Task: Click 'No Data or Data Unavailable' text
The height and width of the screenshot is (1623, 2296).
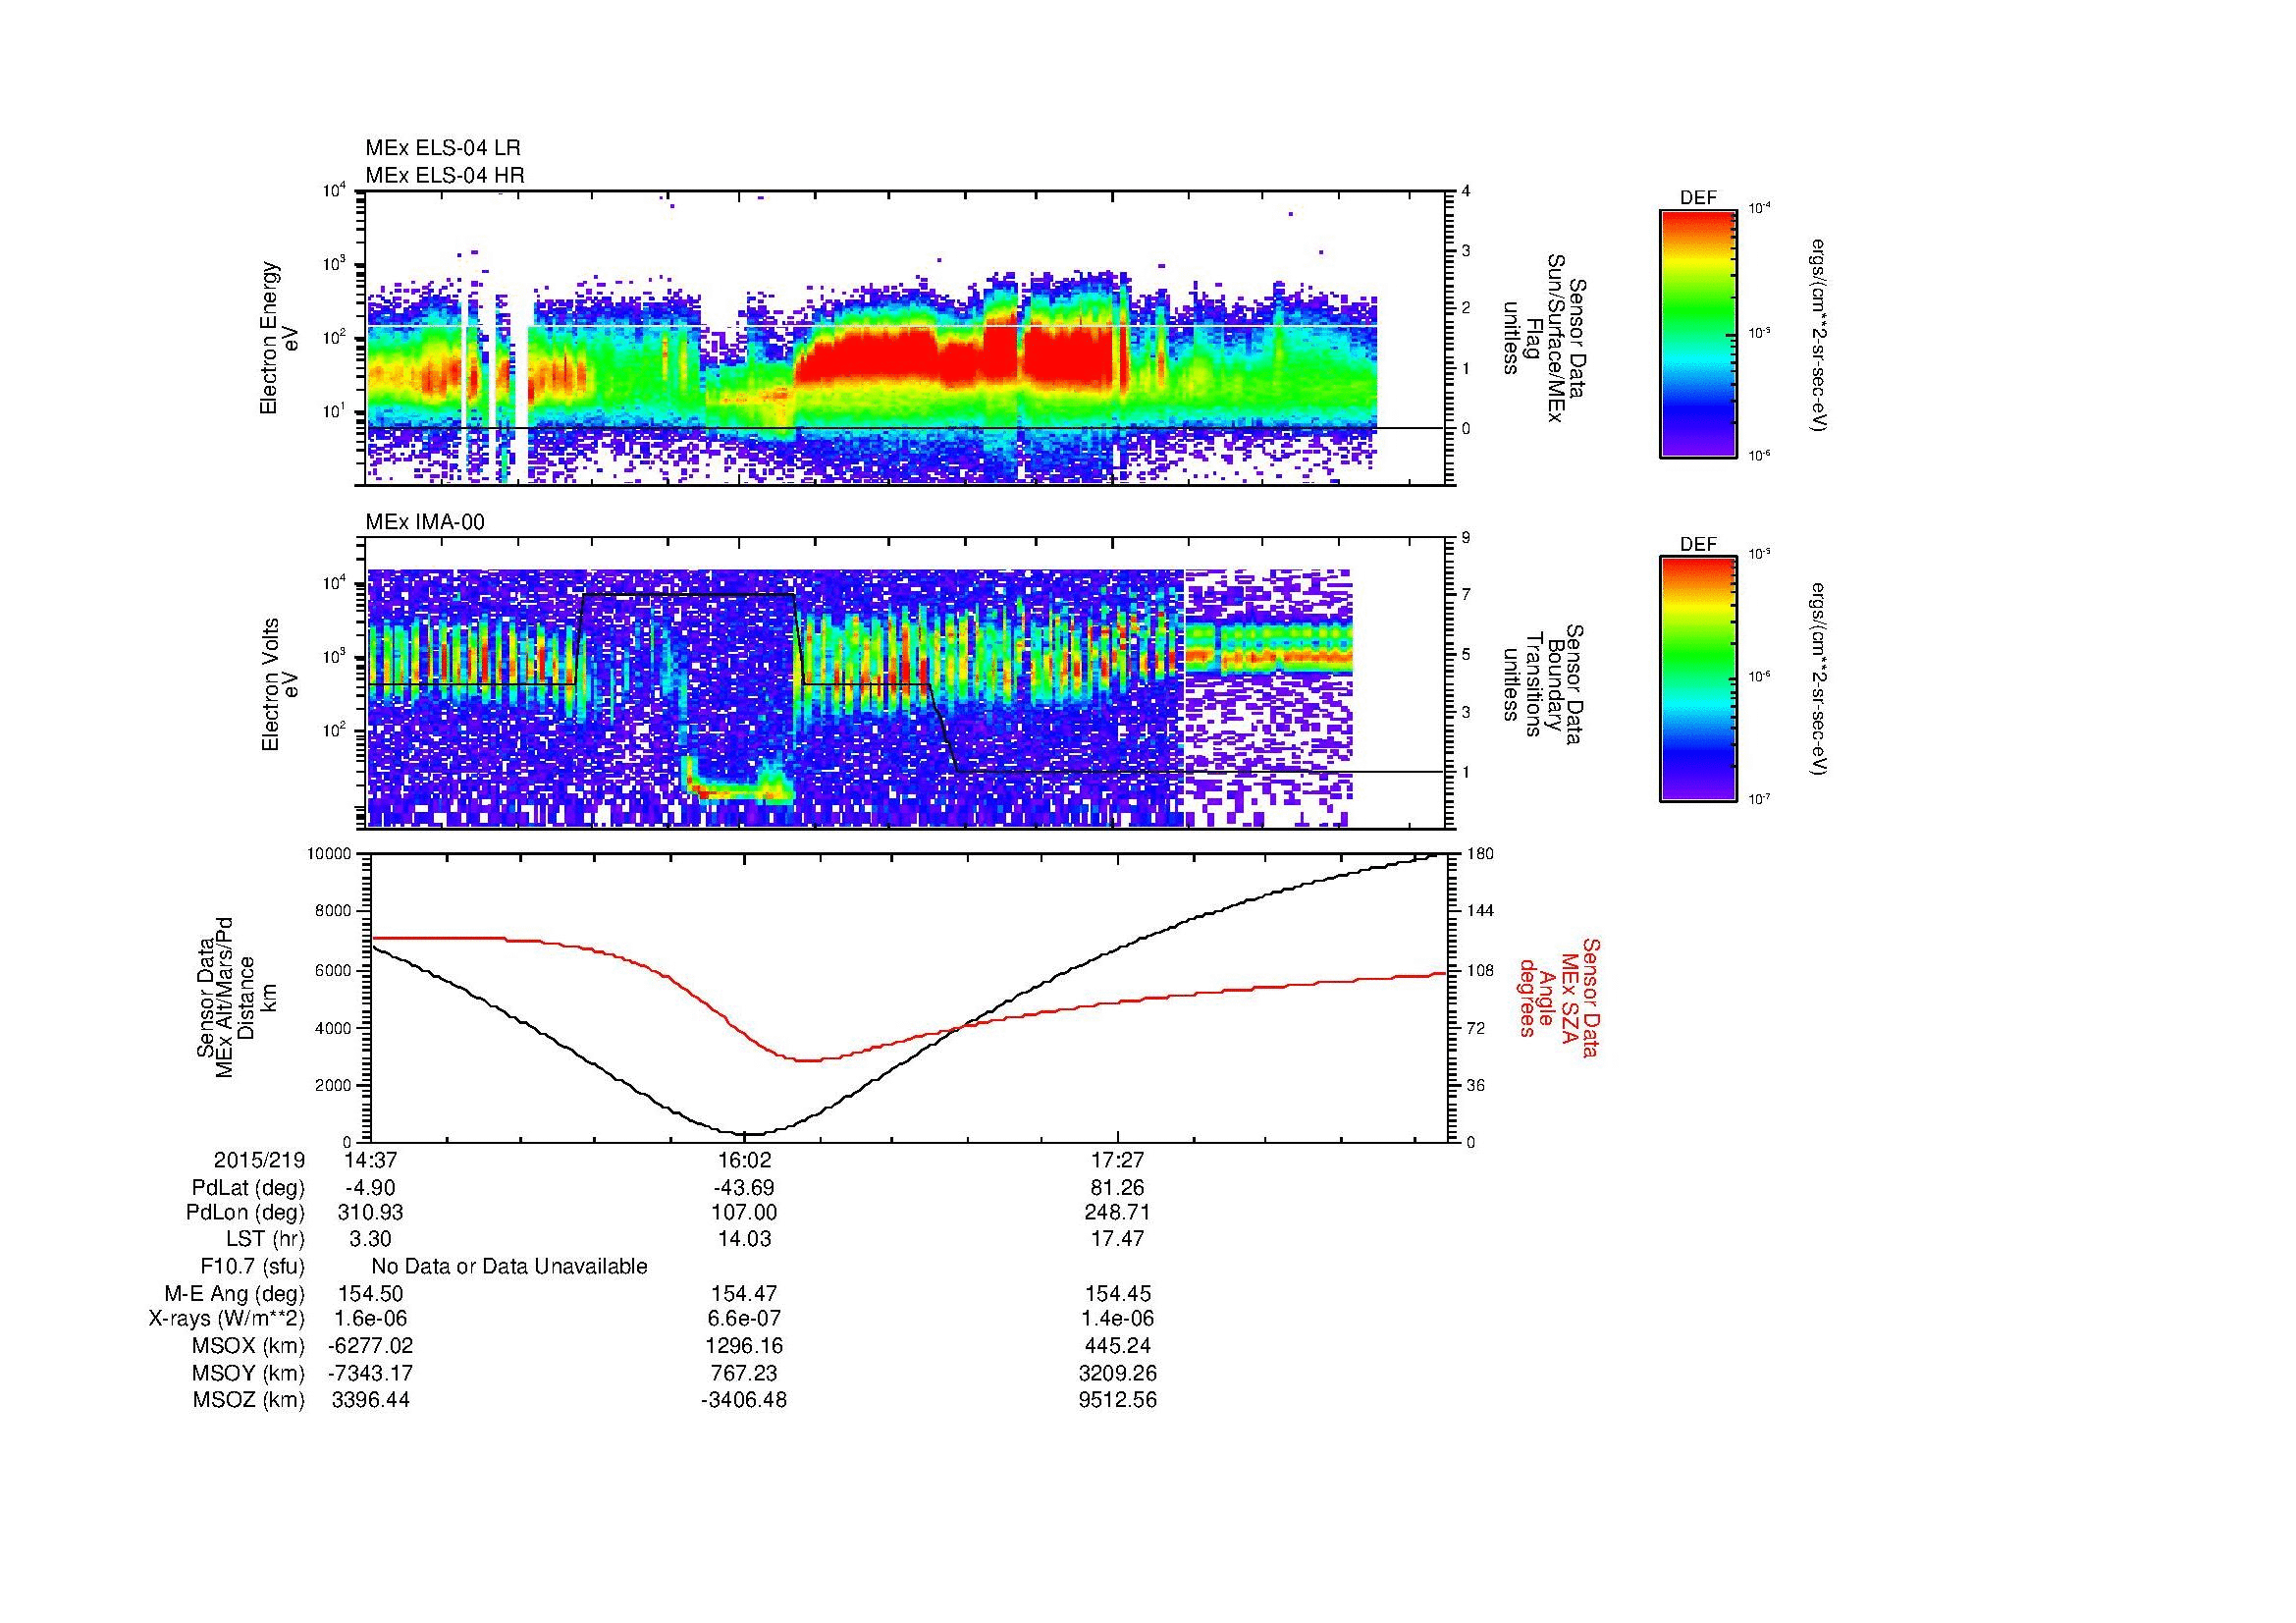Action: 509,1266
